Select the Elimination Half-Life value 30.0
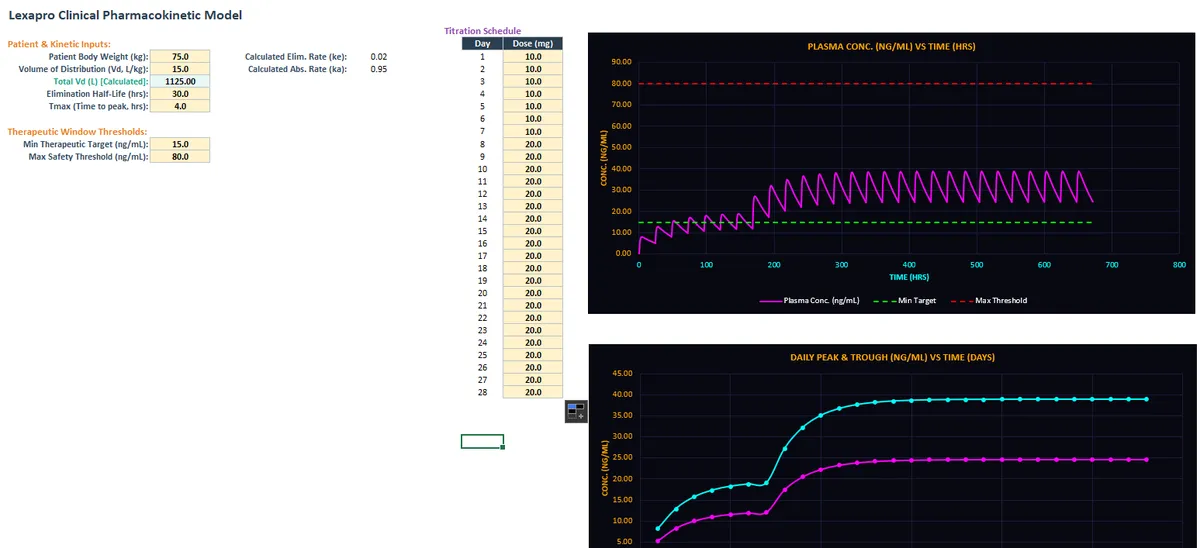The image size is (1200, 548). point(180,94)
